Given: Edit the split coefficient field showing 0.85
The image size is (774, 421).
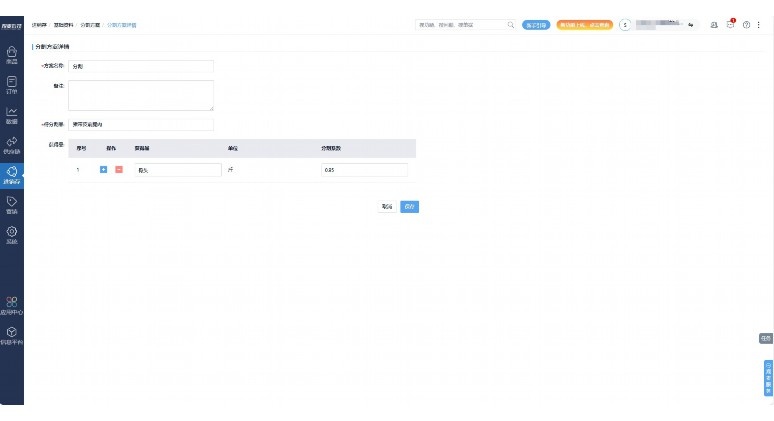Looking at the screenshot, I should tap(364, 170).
